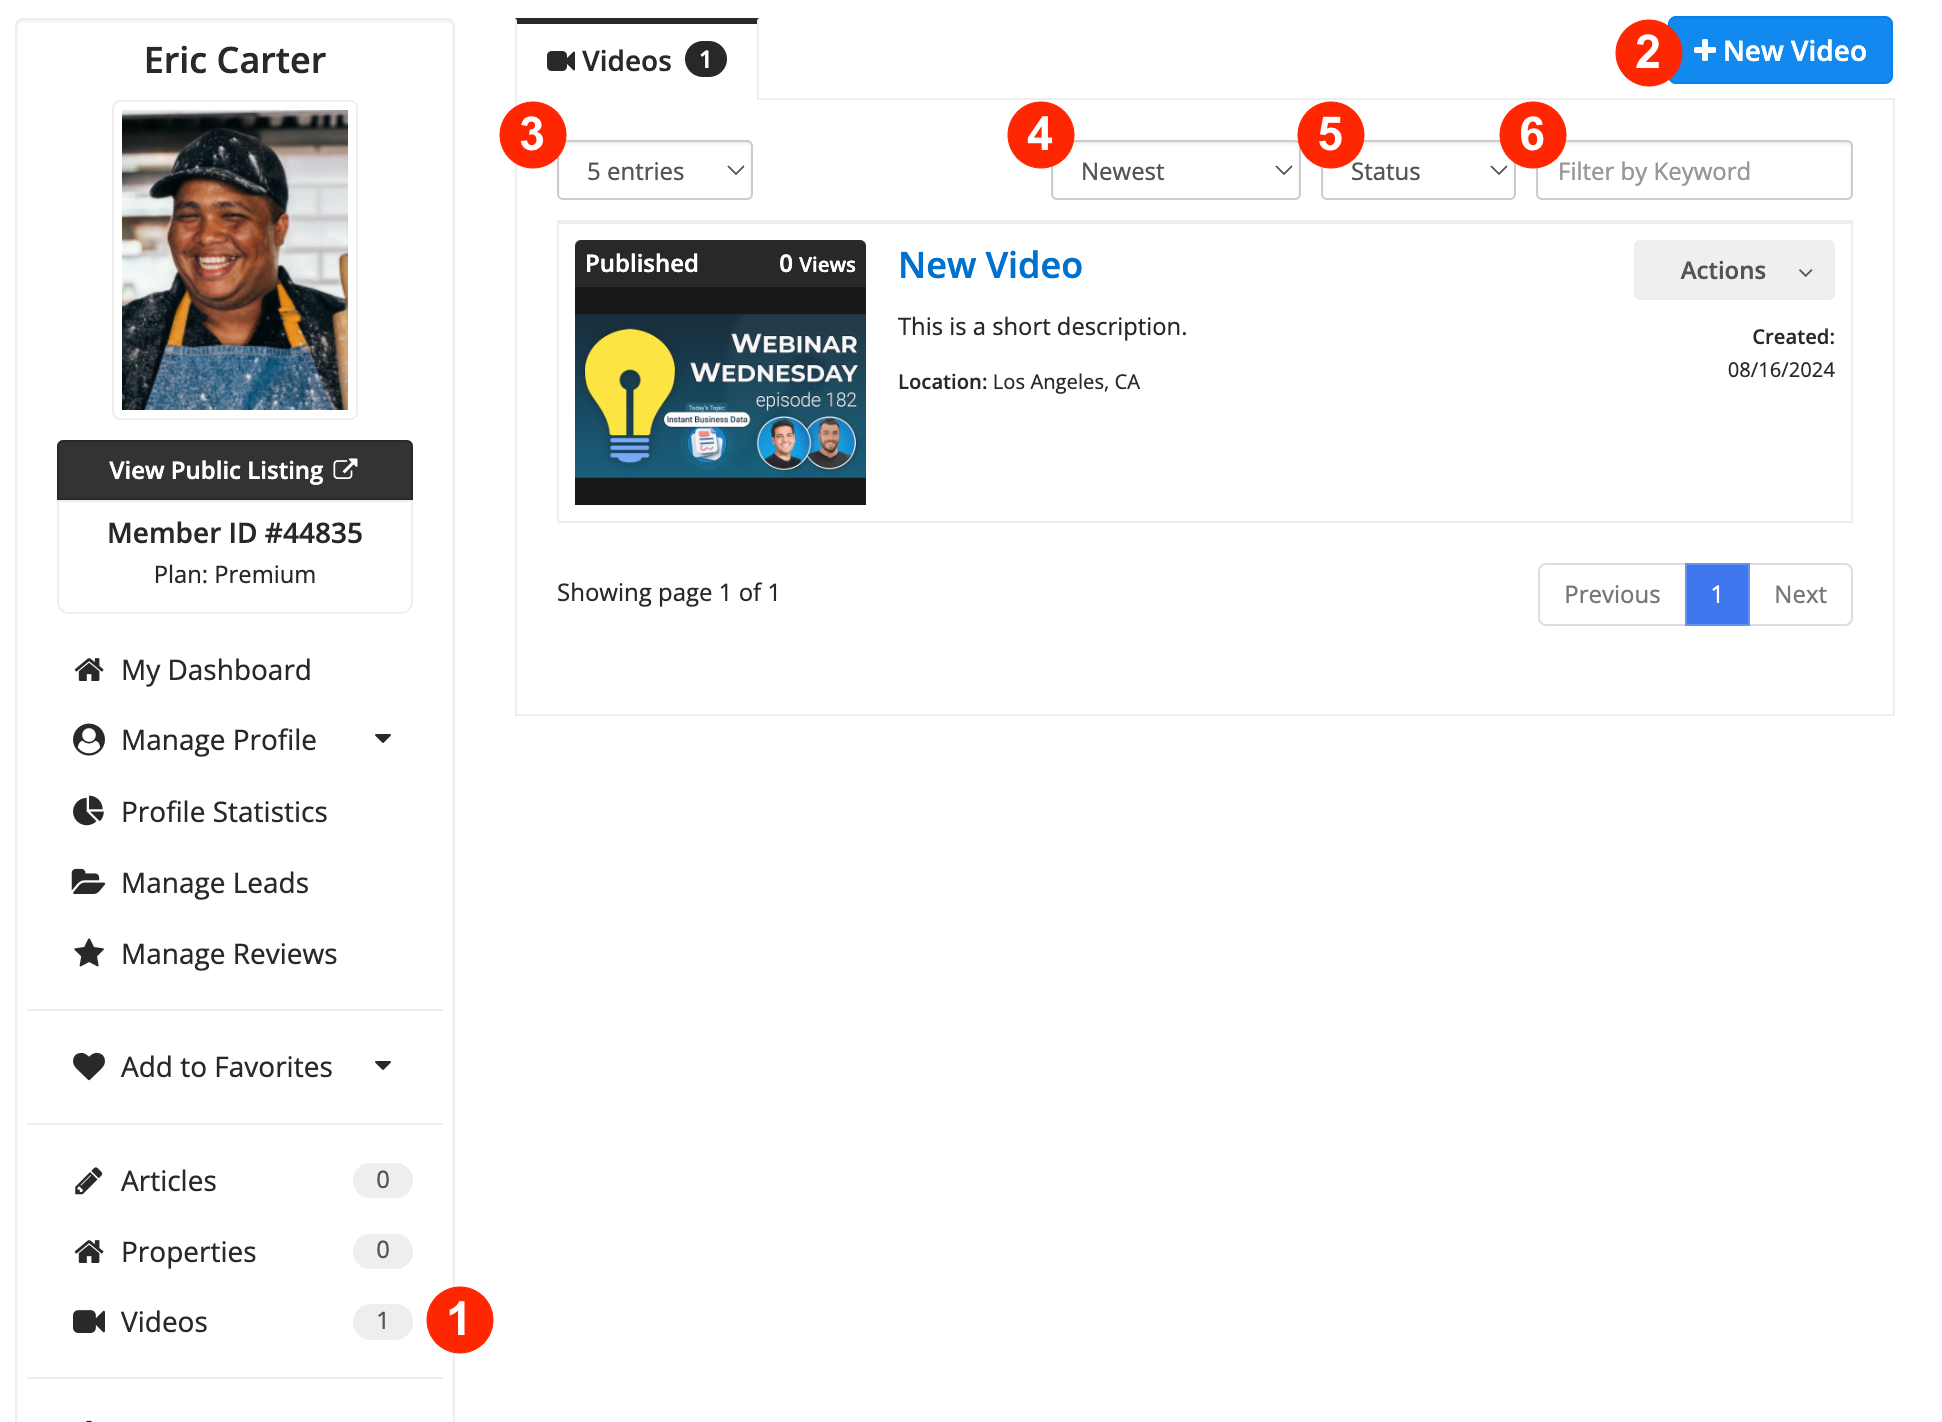Screen dimensions: 1942x1422
Task: Click the sidebar Videos camera icon
Action: (89, 1322)
